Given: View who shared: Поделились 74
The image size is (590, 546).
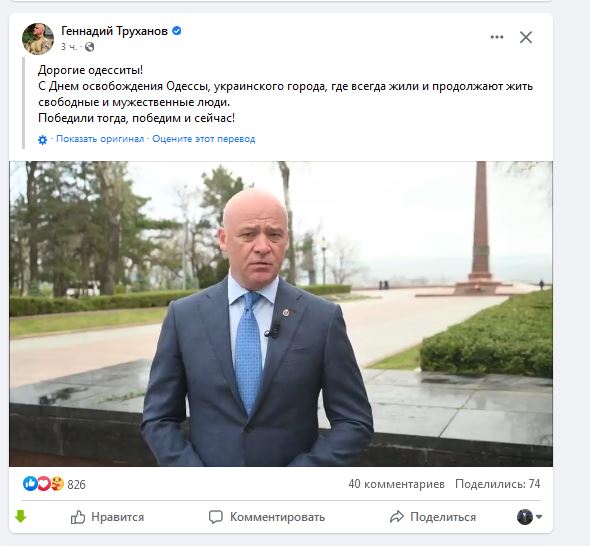Looking at the screenshot, I should tap(497, 484).
